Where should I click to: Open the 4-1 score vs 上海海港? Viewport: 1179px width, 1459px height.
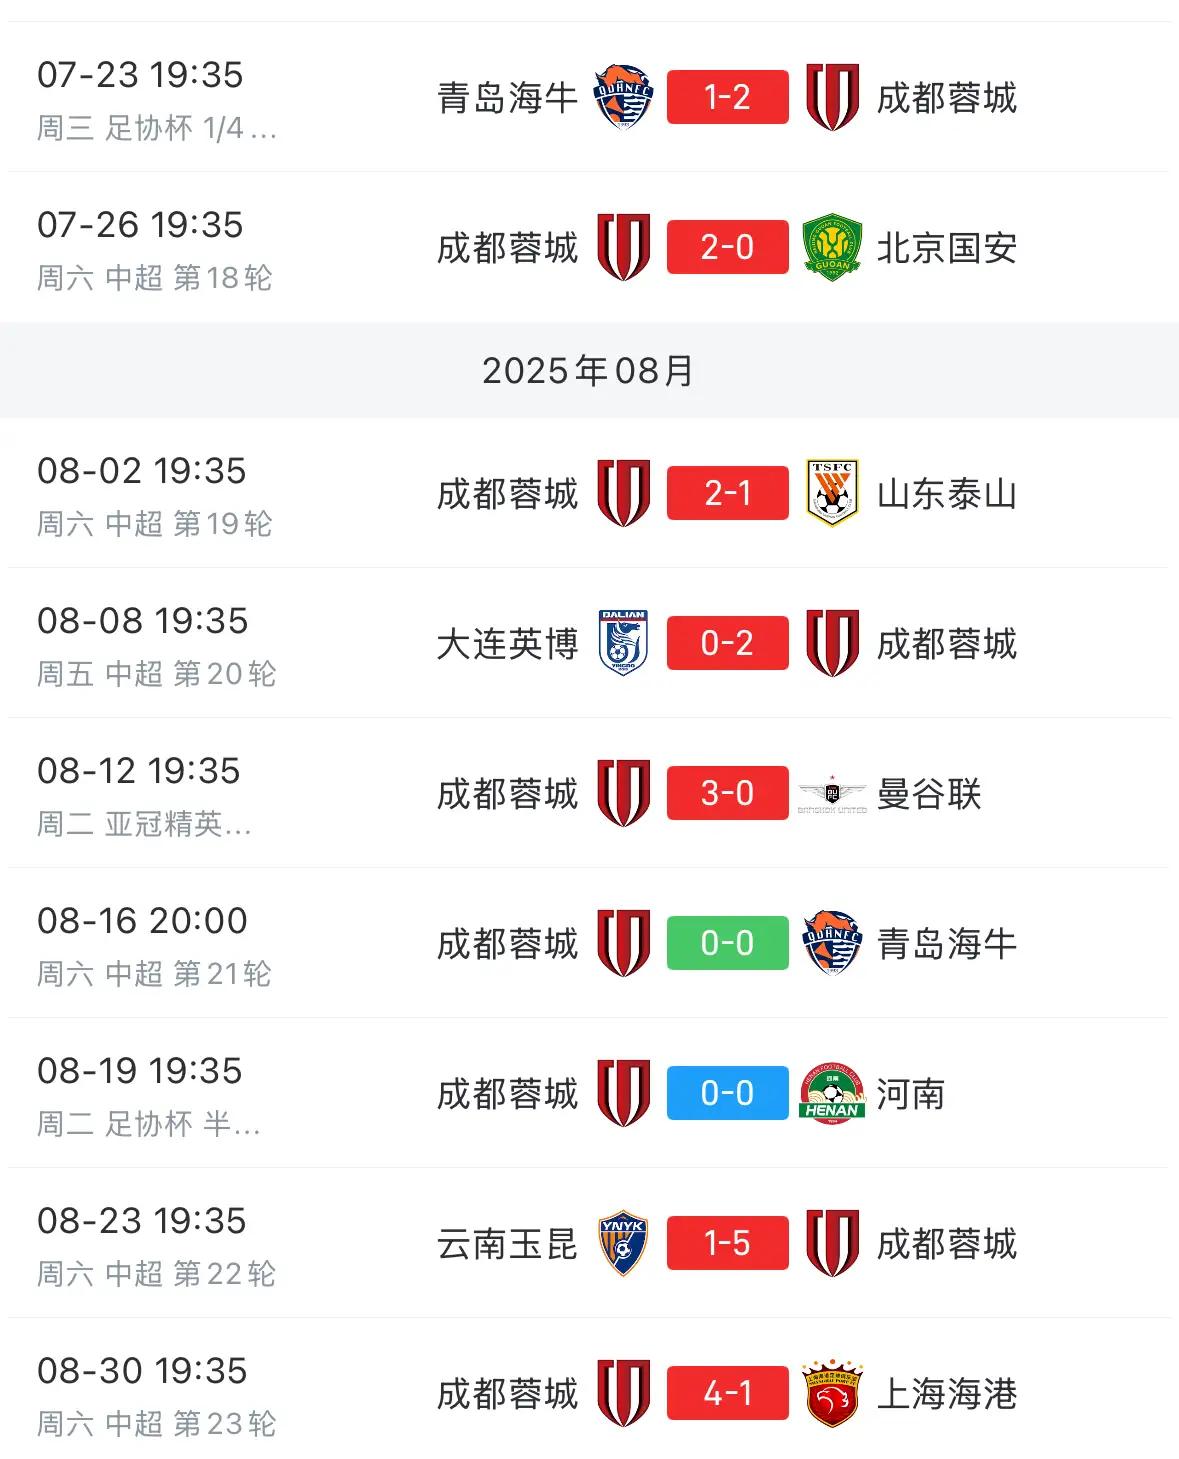click(x=728, y=1393)
